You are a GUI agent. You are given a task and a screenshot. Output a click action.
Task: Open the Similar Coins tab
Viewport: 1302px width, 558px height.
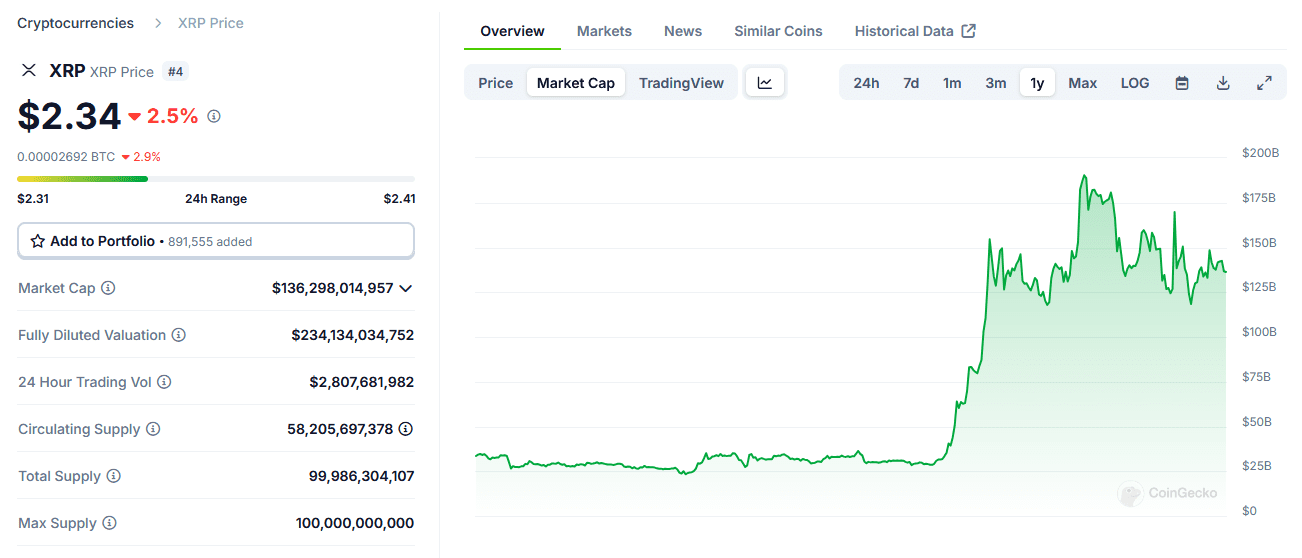tap(778, 31)
